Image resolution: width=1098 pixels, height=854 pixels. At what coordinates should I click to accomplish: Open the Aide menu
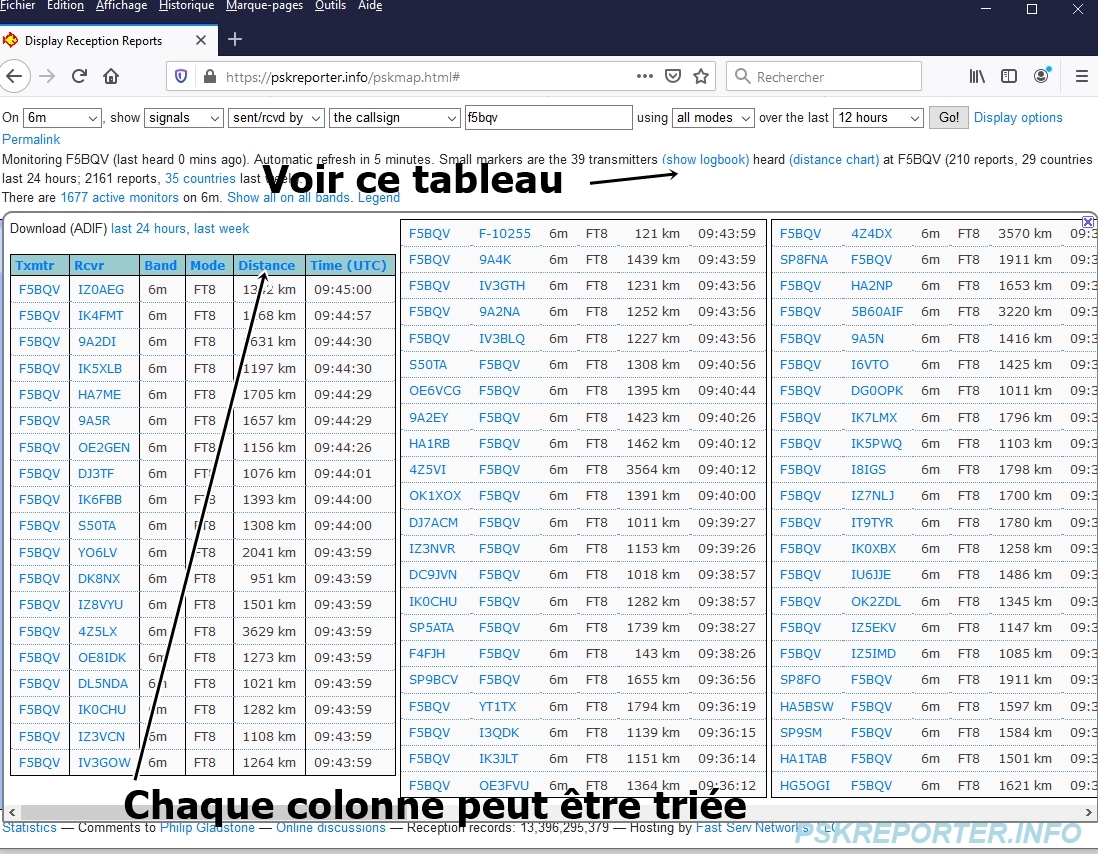click(x=370, y=6)
